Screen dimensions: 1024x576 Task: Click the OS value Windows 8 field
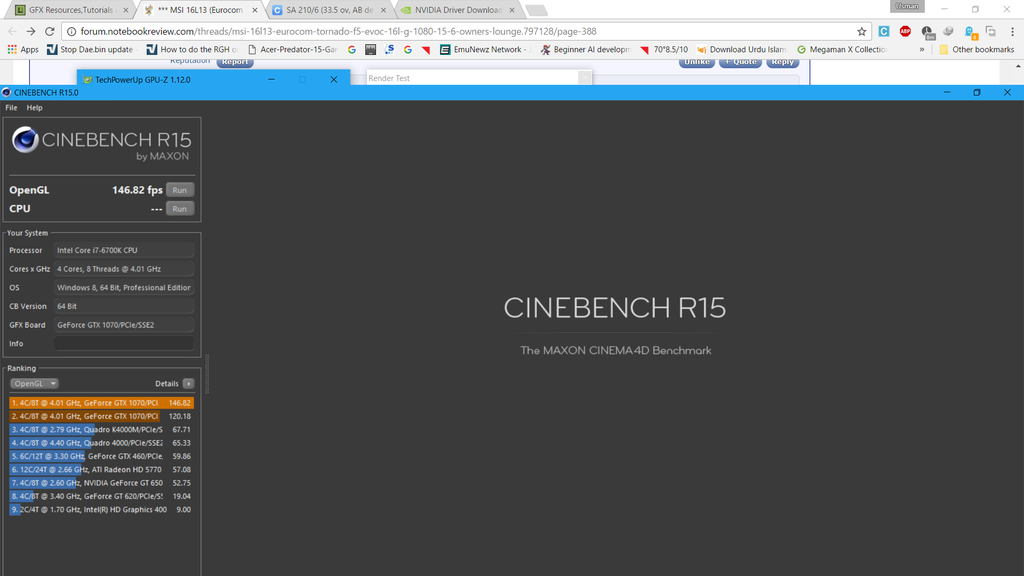123,287
